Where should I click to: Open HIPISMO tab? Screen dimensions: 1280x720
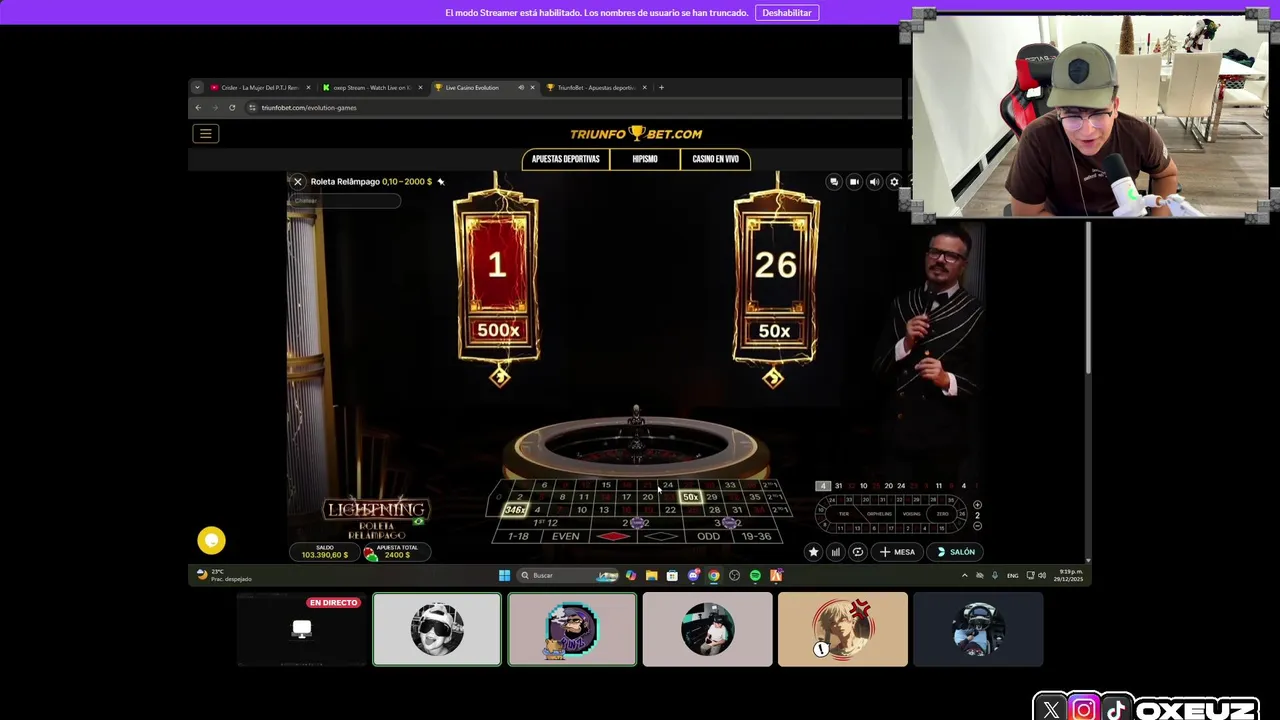pos(645,159)
